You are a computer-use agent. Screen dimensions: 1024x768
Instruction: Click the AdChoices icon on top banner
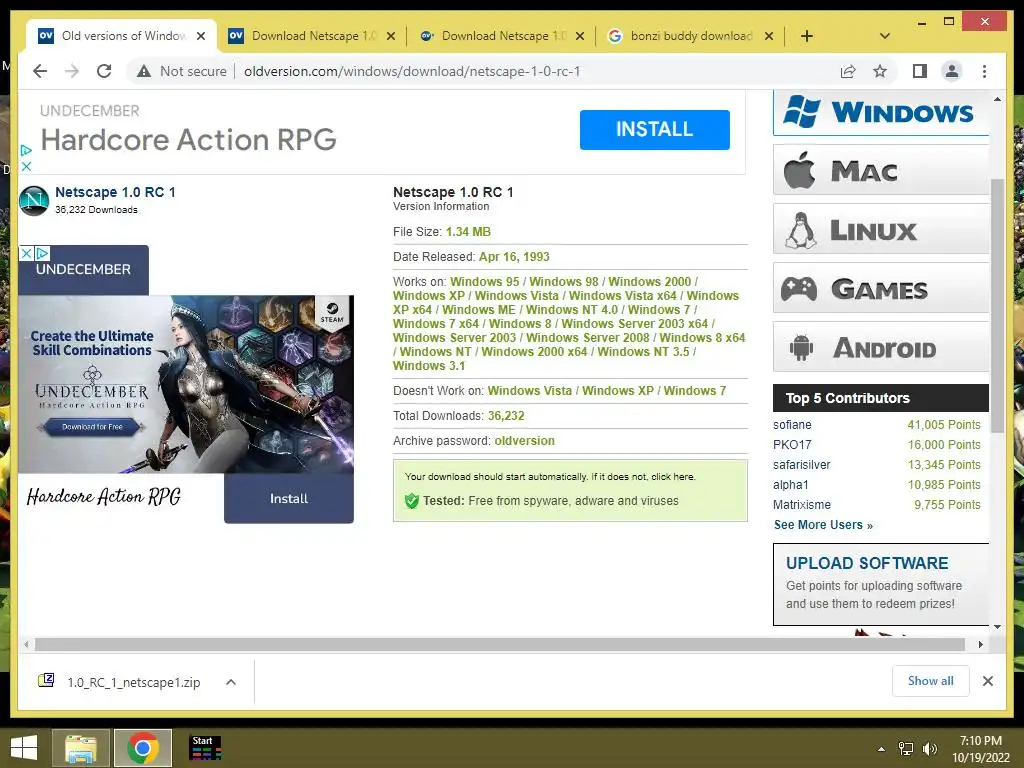[26, 150]
